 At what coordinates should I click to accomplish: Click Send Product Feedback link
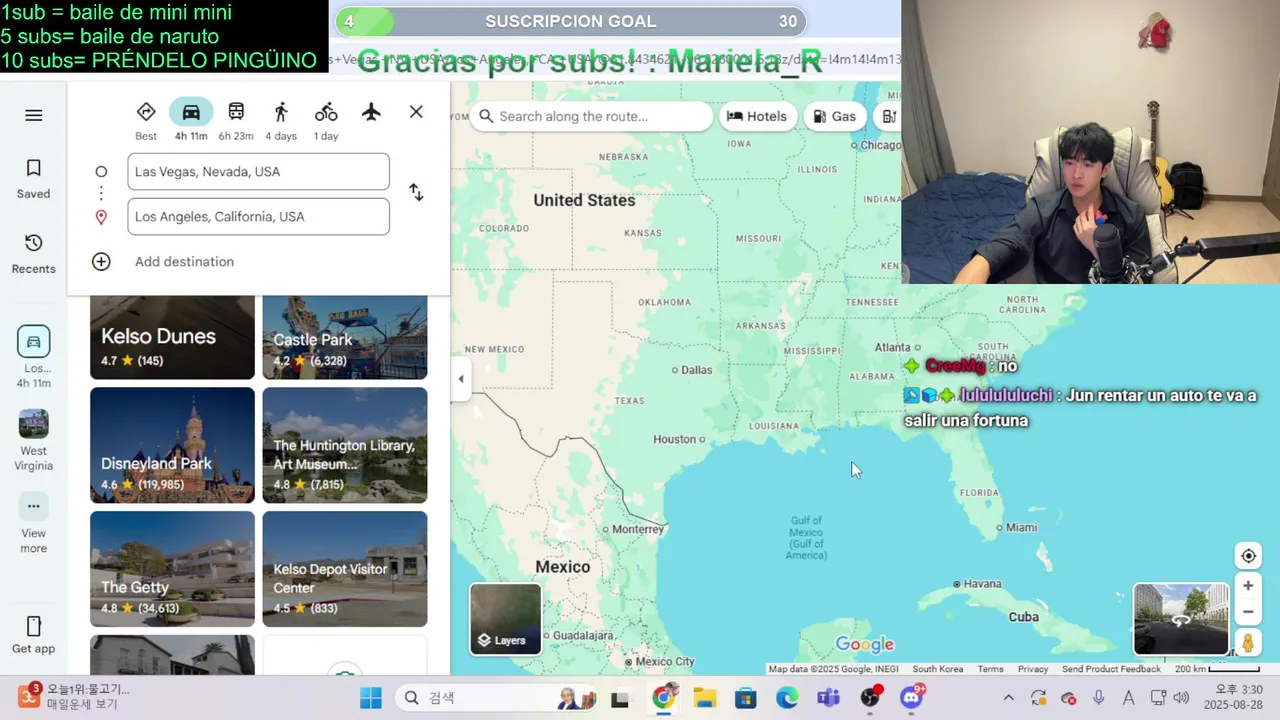(x=1111, y=669)
